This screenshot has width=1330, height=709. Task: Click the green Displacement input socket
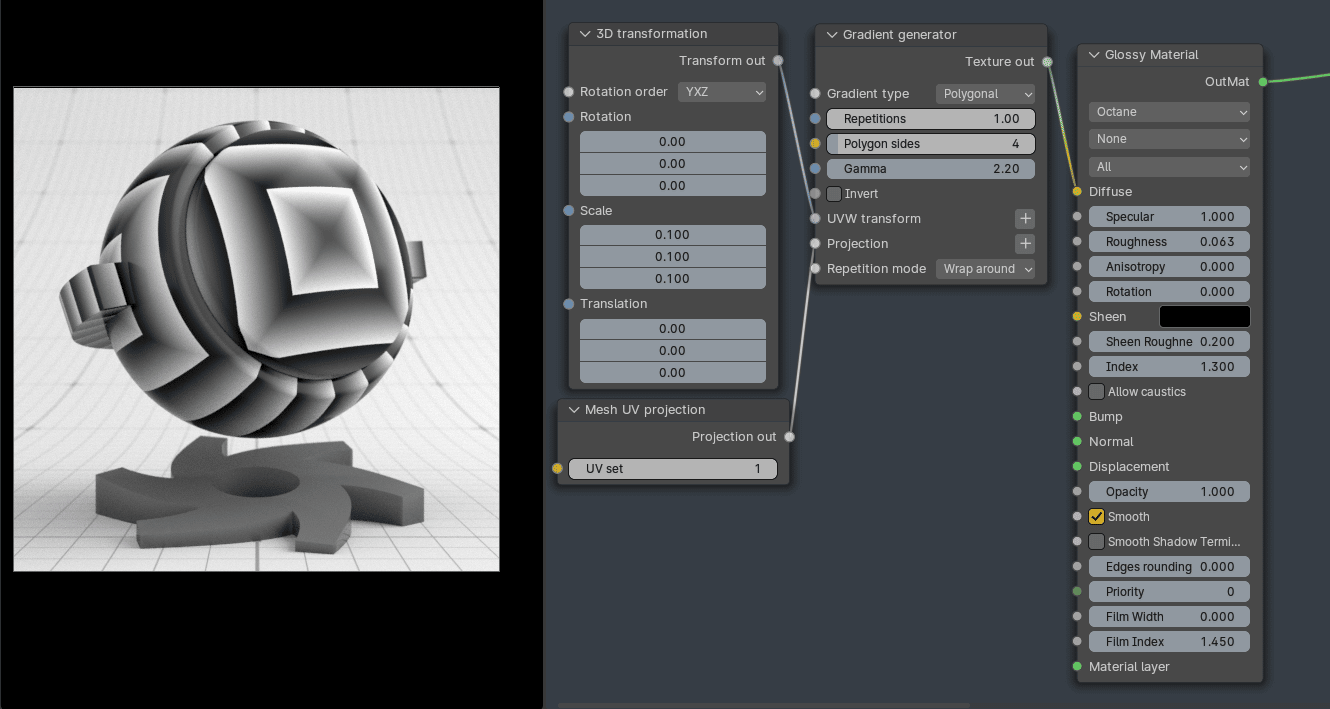click(x=1077, y=467)
